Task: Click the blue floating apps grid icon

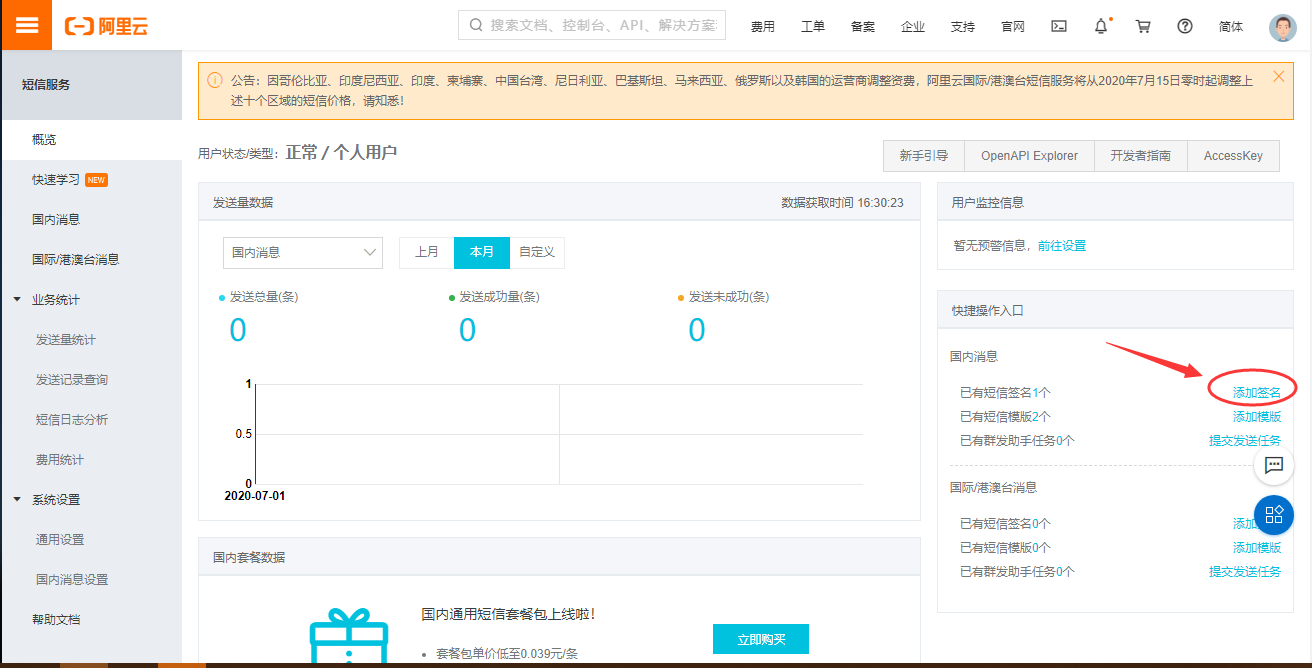Action: click(1274, 515)
